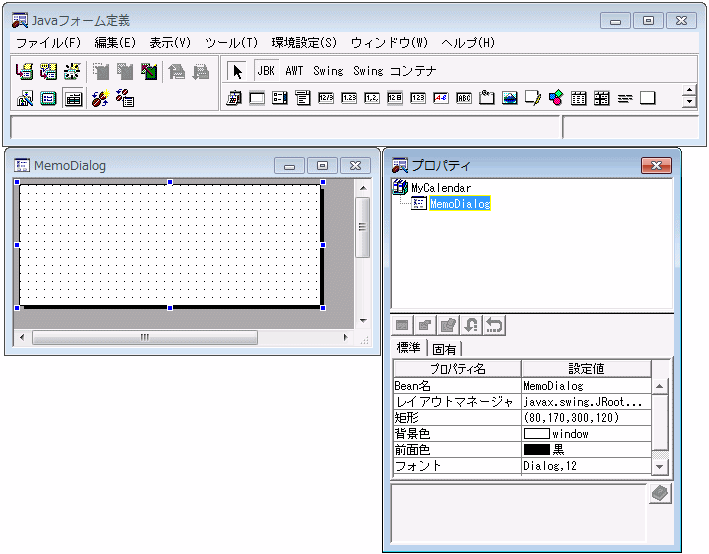Click scroll-down arrow of property table
Image resolution: width=709 pixels, height=554 pixels.
pos(660,467)
